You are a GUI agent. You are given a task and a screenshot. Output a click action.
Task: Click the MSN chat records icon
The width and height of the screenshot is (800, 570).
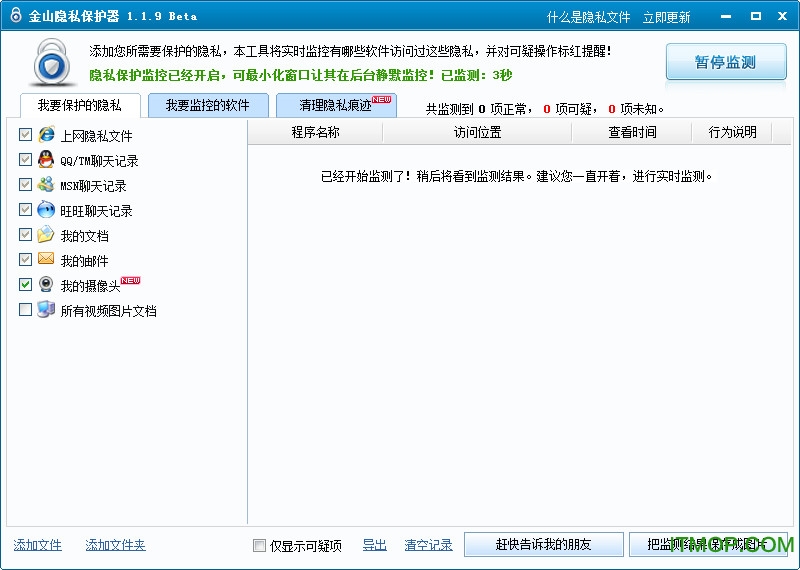46,184
